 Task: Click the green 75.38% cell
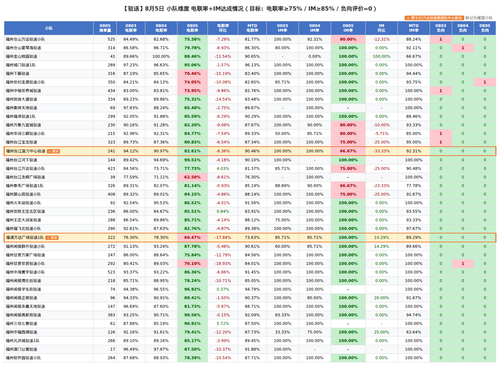[192, 39]
